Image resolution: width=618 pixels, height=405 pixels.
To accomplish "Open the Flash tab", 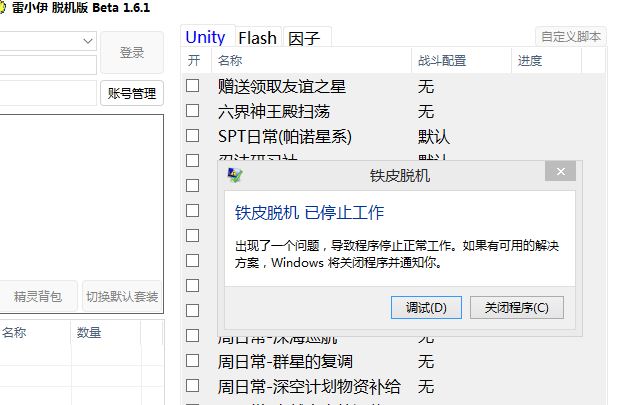I will coord(257,38).
